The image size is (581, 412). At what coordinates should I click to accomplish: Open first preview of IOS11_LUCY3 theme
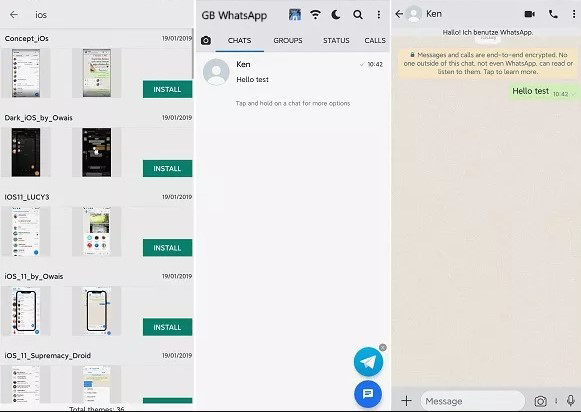(x=26, y=232)
